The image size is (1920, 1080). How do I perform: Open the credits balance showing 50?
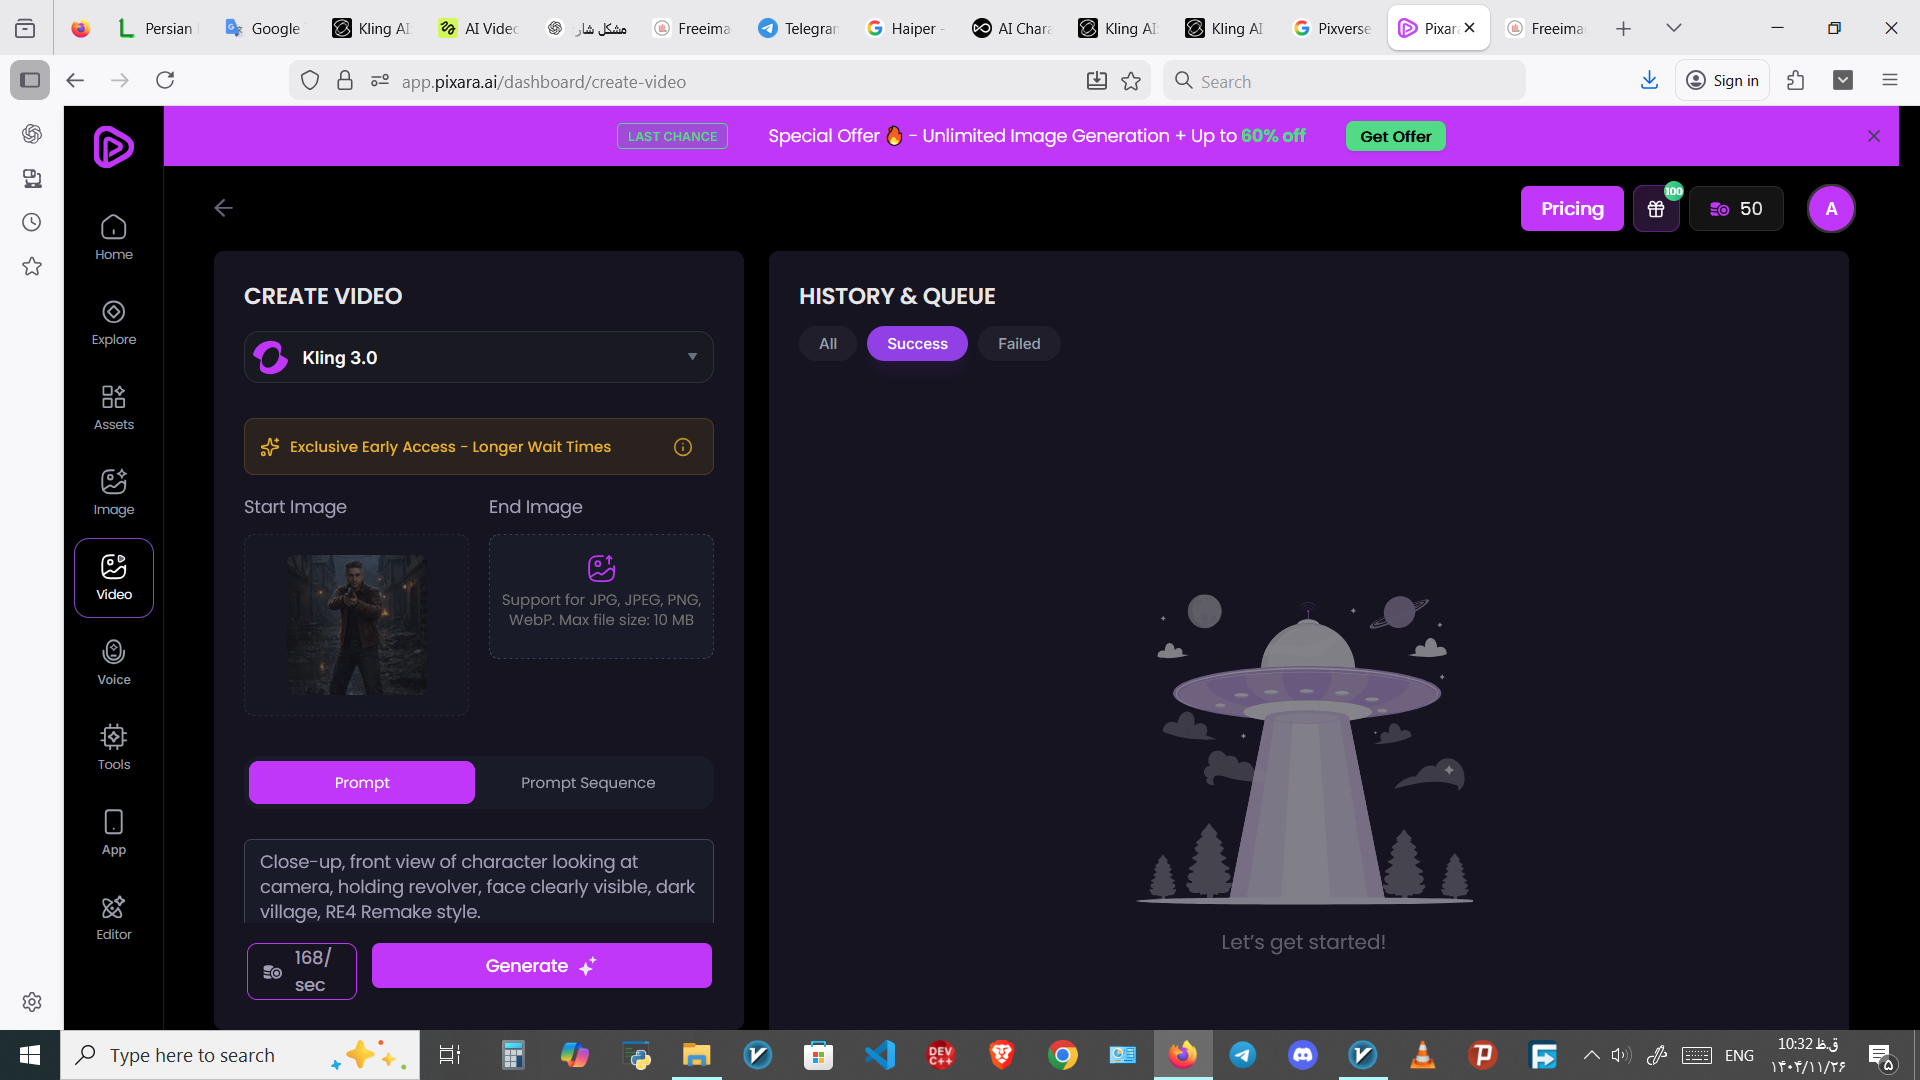1736,209
